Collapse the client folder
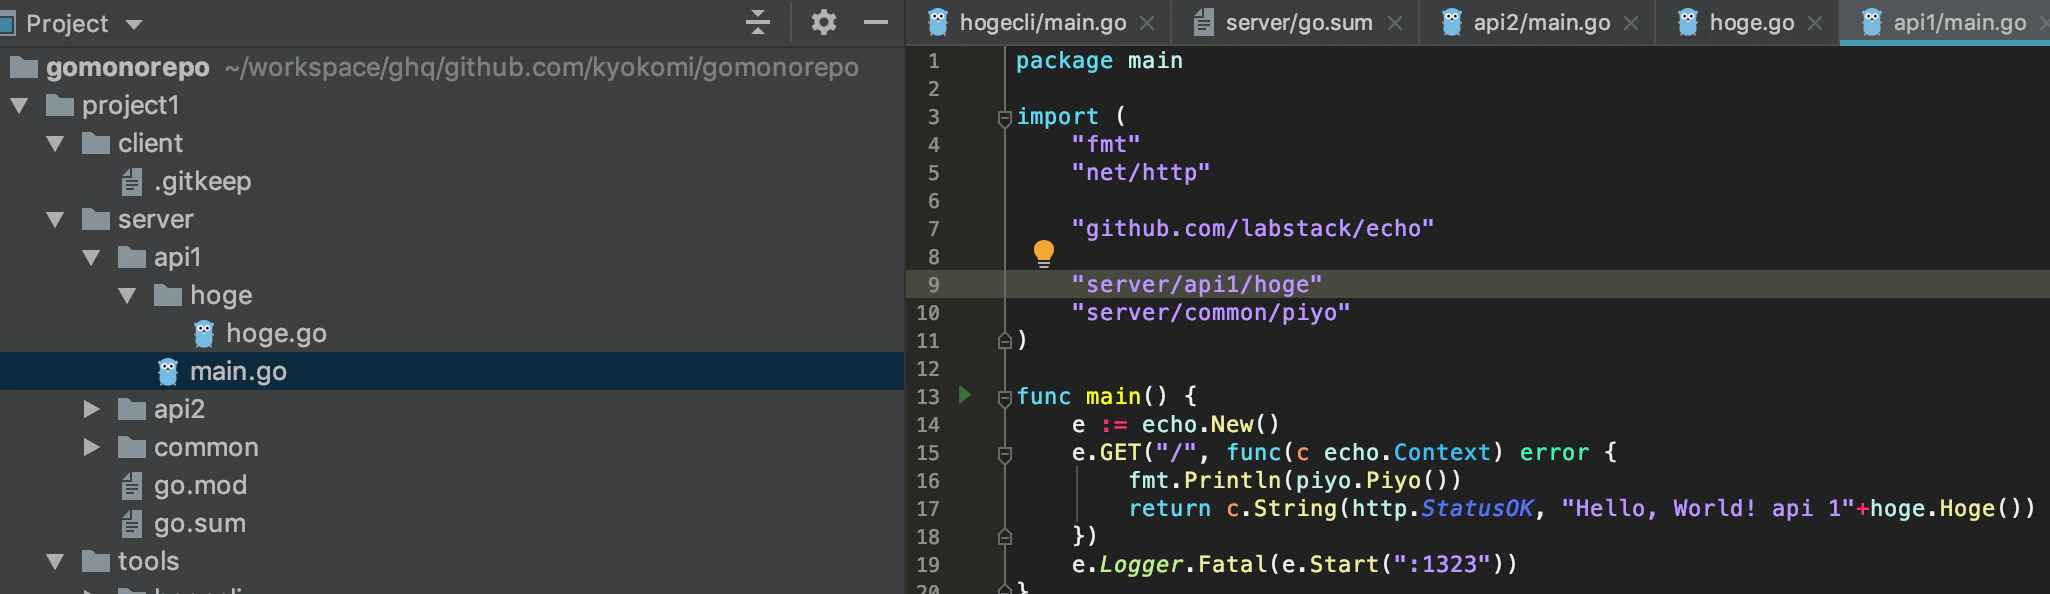The height and width of the screenshot is (594, 2050). [x=55, y=143]
